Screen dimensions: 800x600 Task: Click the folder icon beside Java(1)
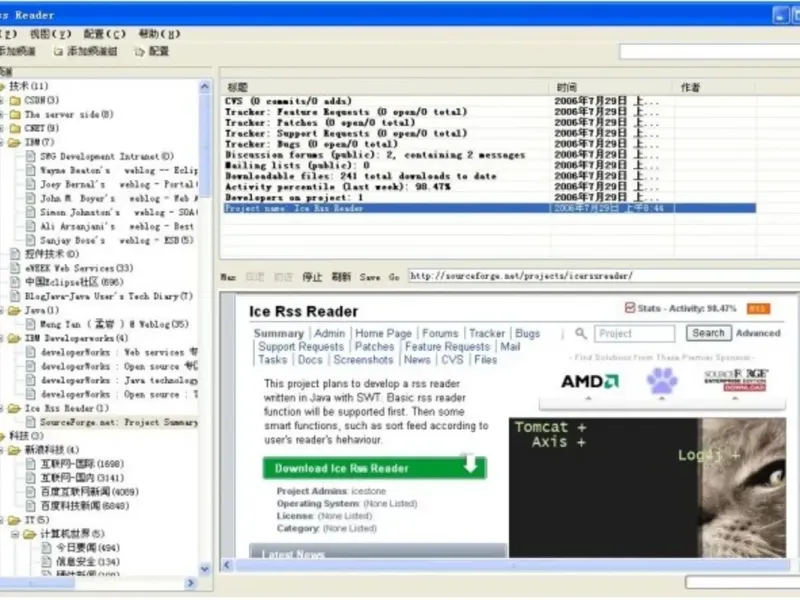(15, 310)
